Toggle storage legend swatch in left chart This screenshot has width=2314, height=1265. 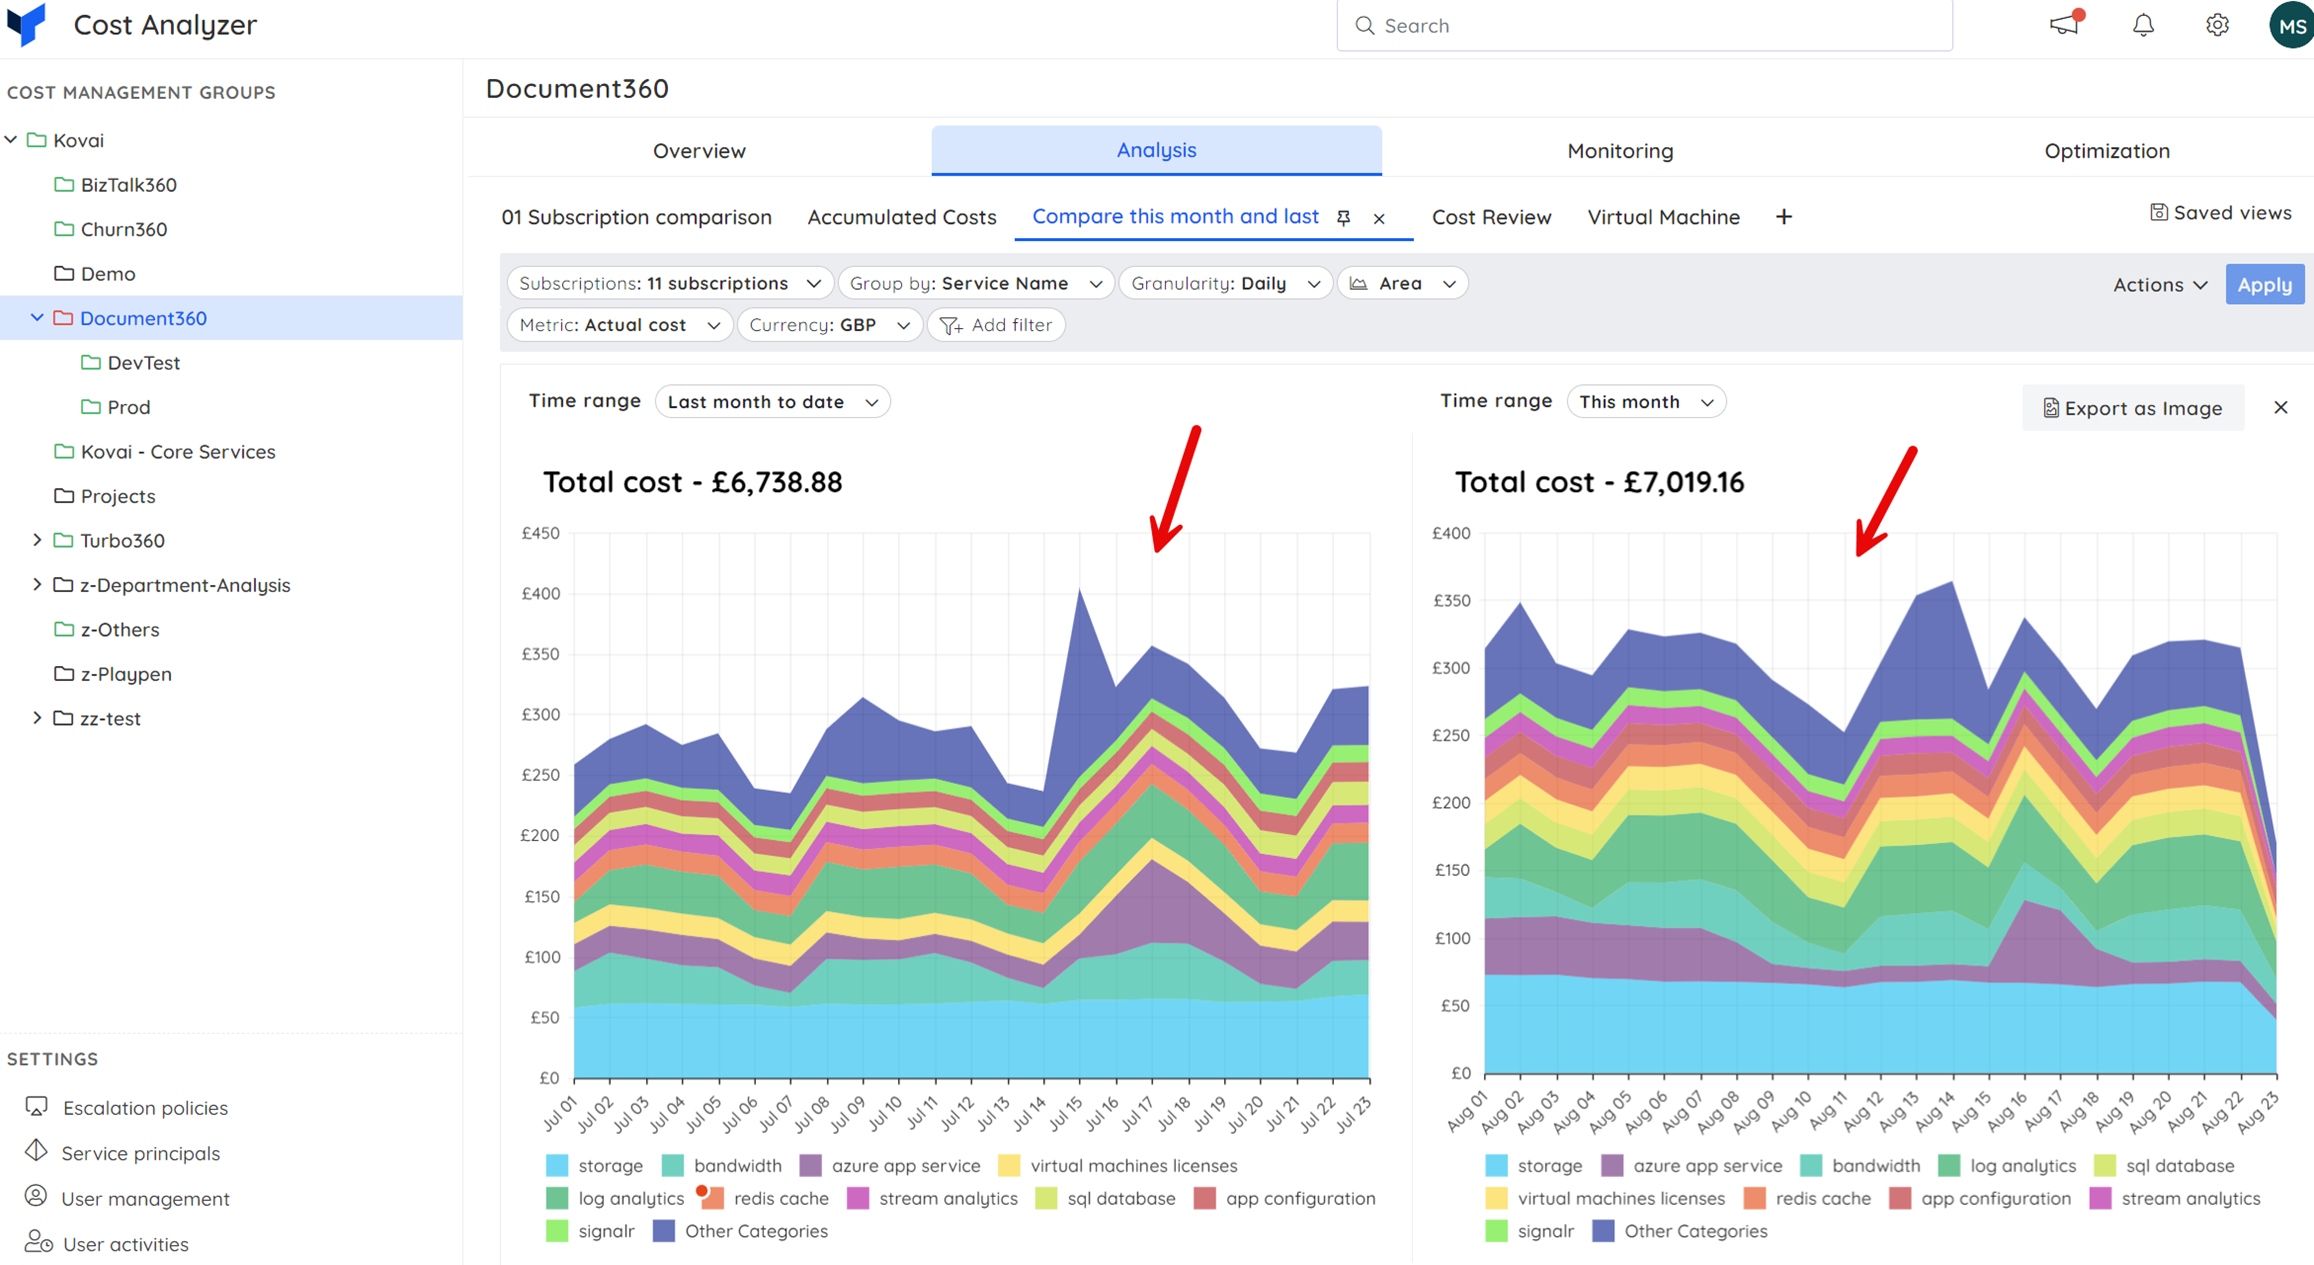point(557,1165)
